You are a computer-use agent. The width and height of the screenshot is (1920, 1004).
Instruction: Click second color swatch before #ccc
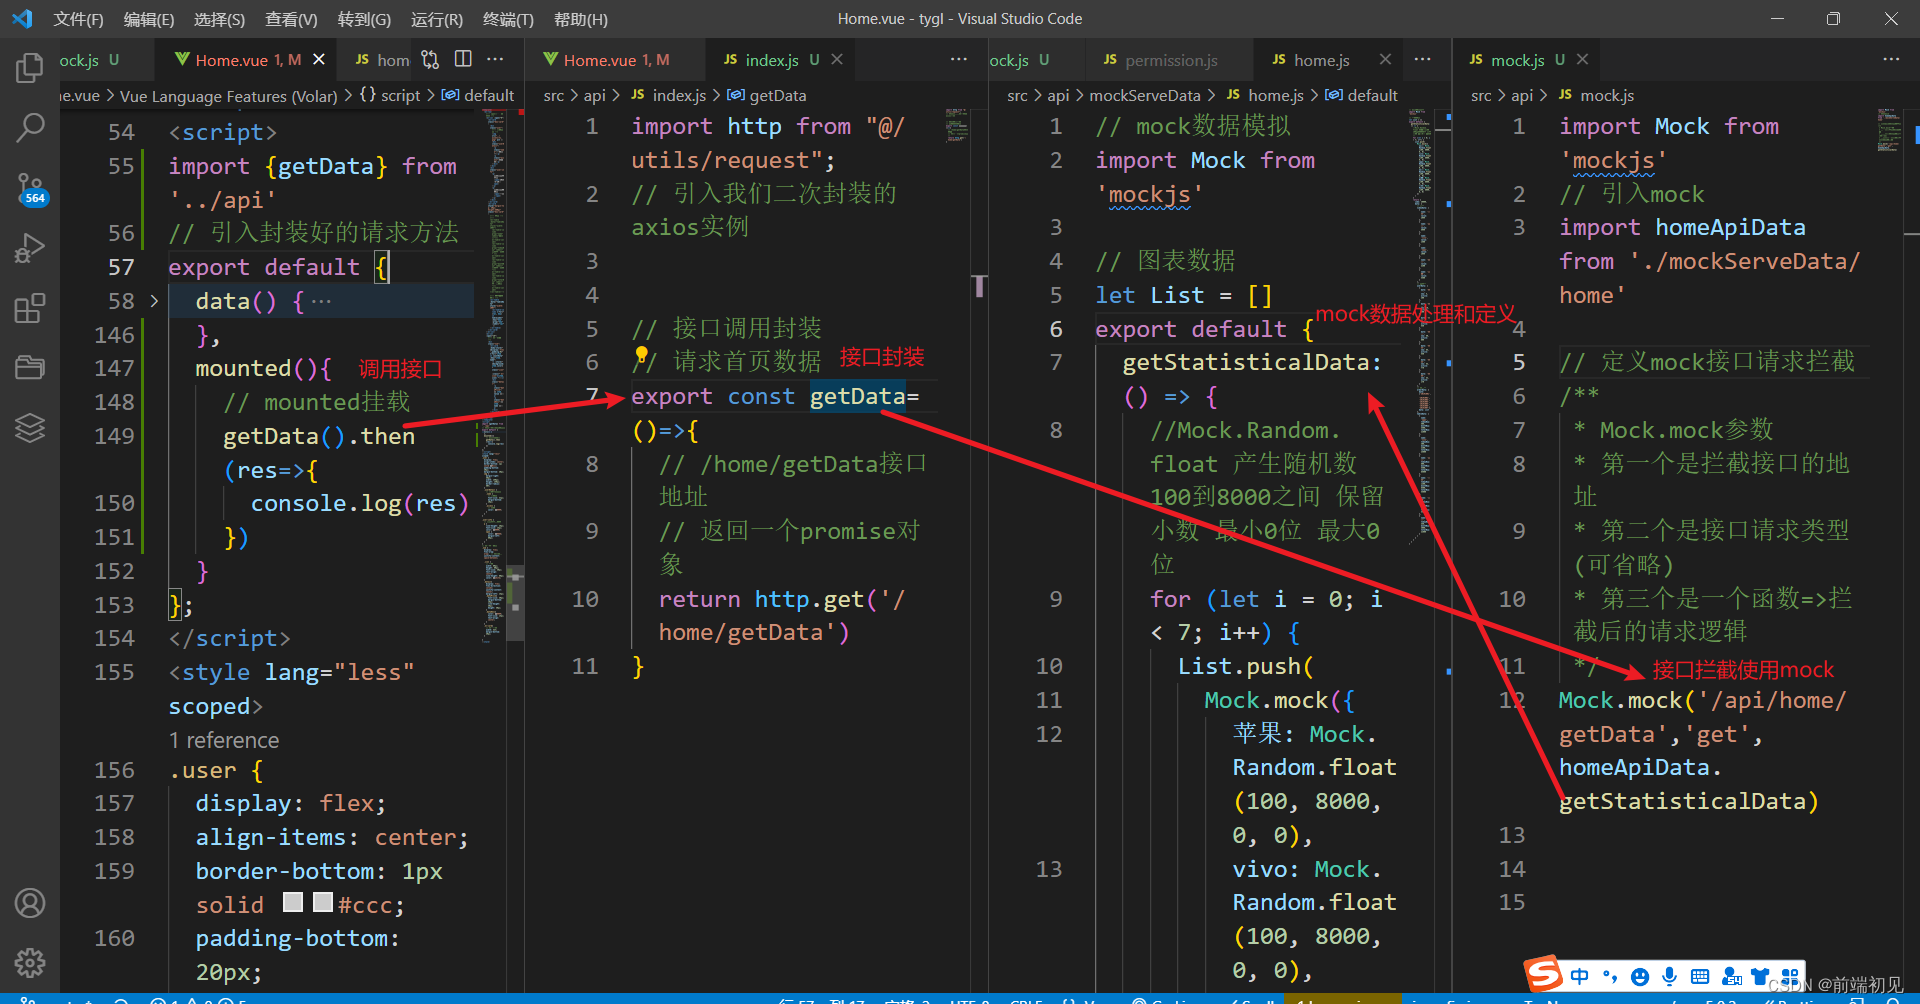click(323, 903)
